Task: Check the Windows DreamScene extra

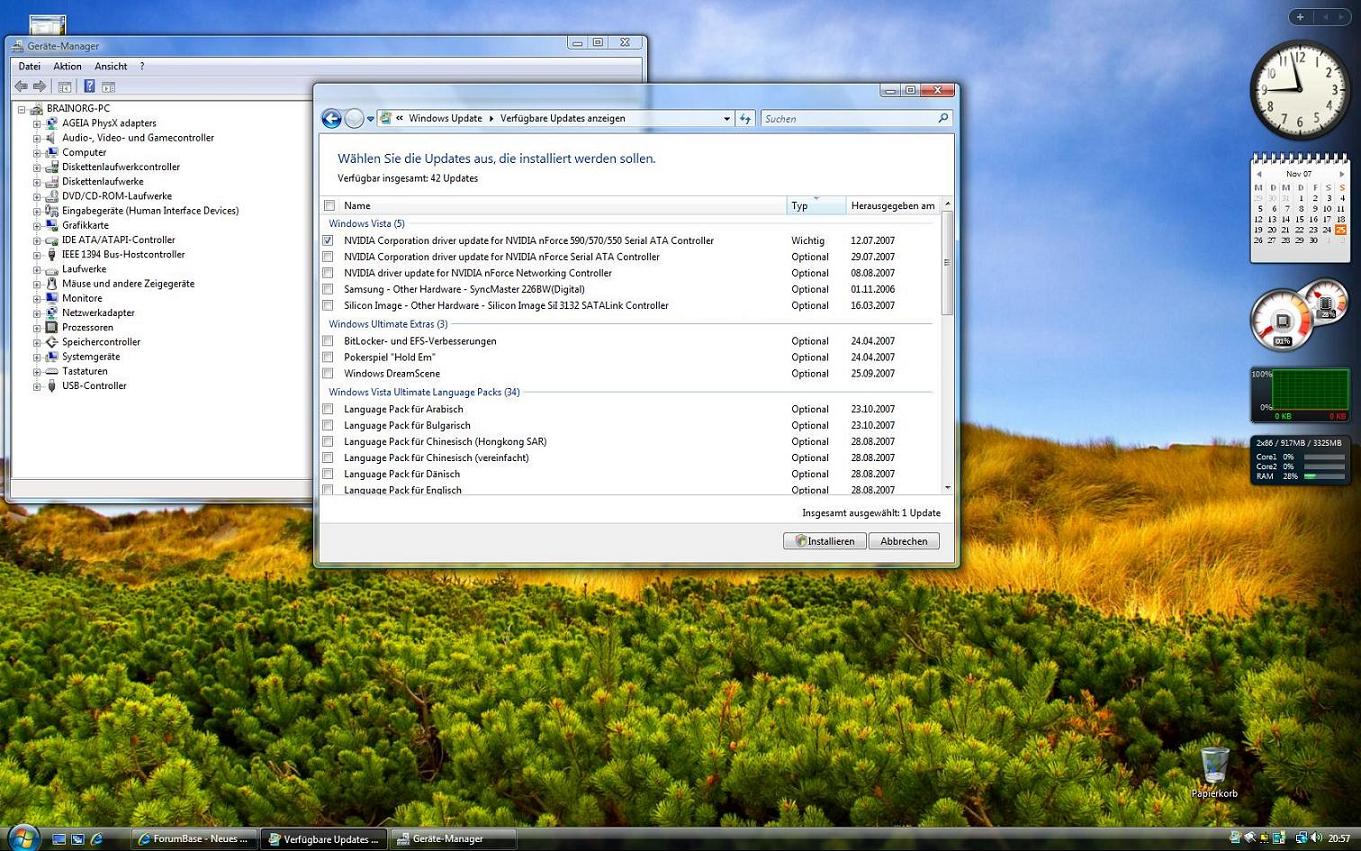Action: [x=328, y=374]
